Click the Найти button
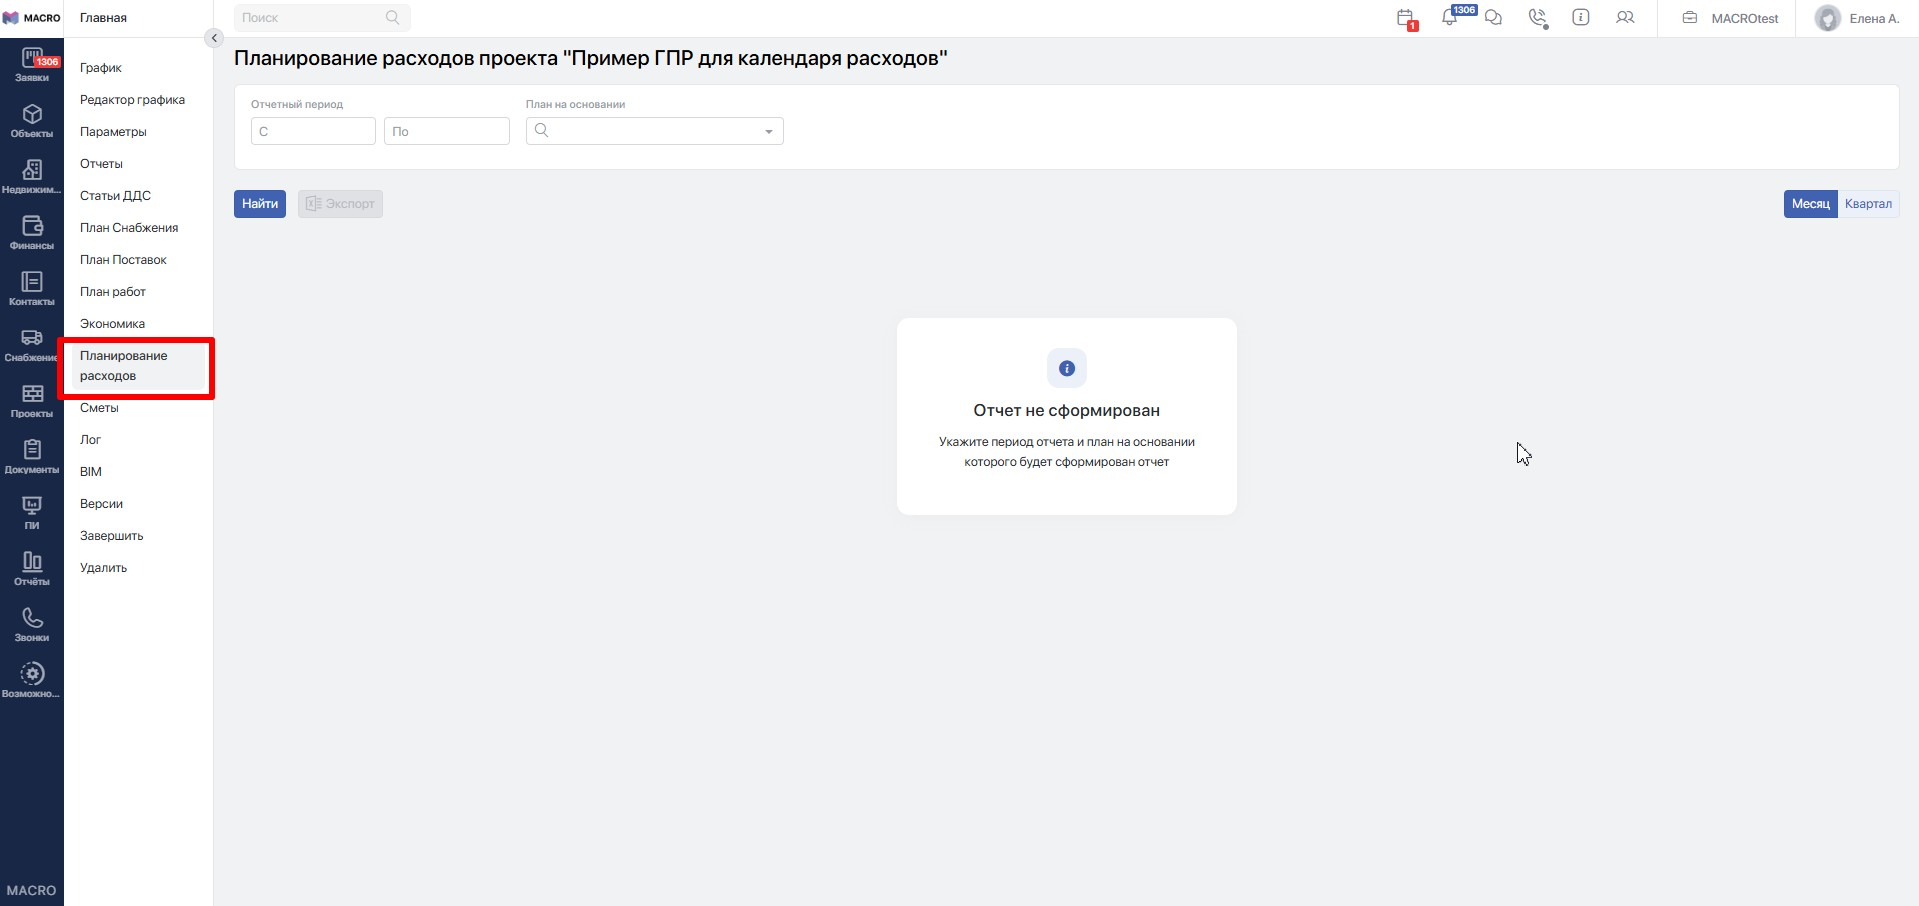The height and width of the screenshot is (906, 1919). click(260, 204)
